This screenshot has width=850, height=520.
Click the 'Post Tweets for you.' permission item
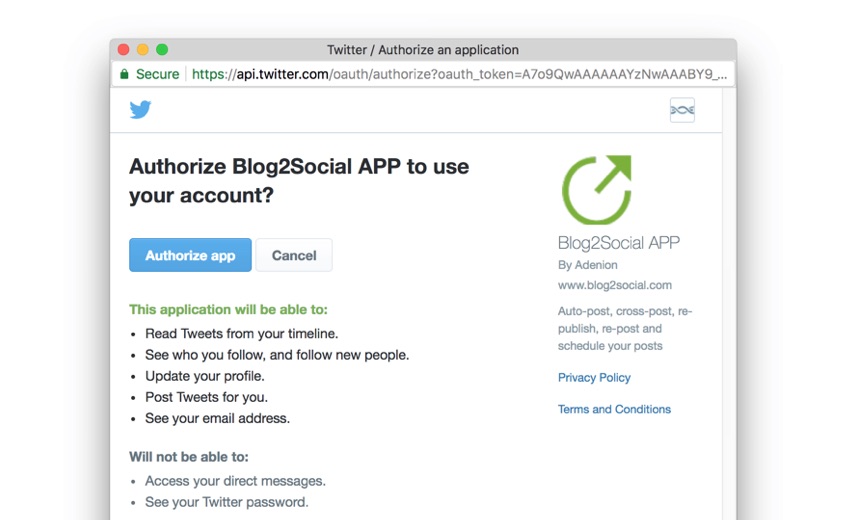click(206, 397)
